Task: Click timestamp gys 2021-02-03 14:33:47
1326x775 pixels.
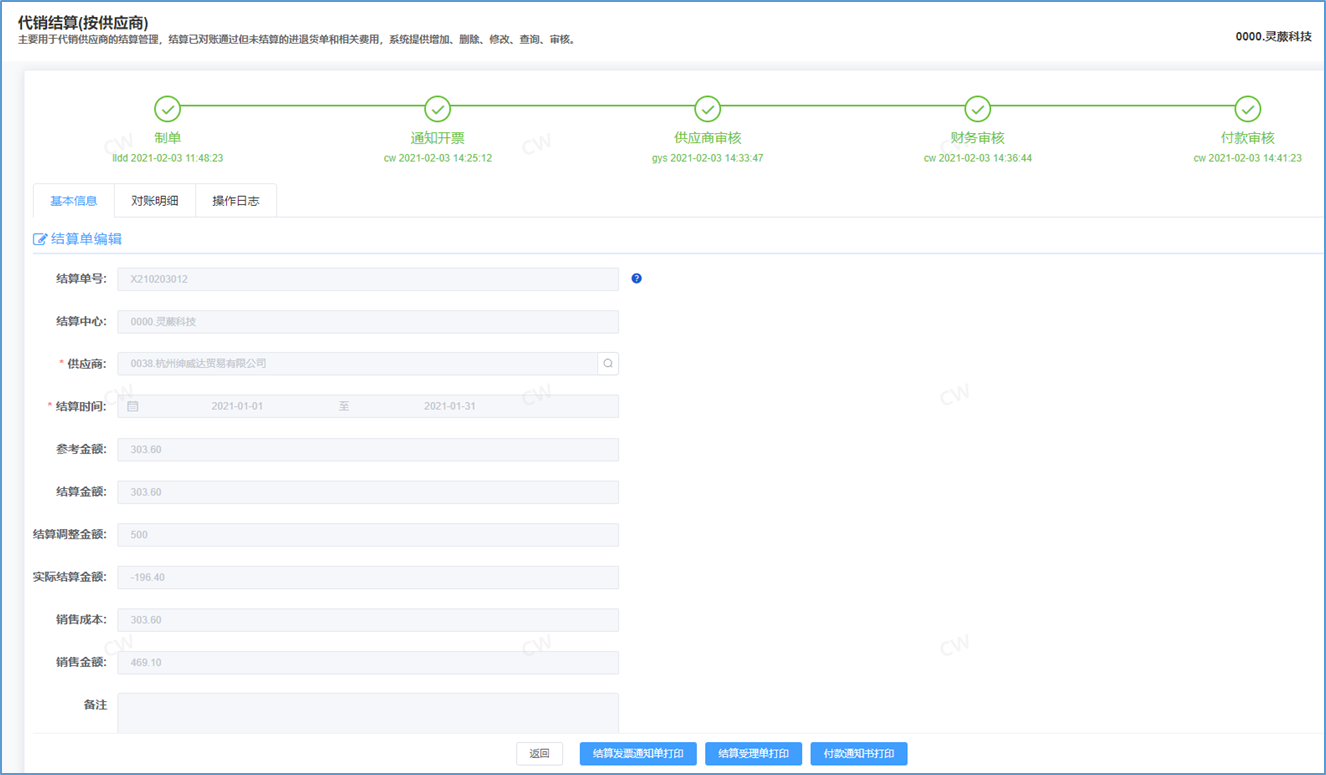Action: tap(708, 158)
